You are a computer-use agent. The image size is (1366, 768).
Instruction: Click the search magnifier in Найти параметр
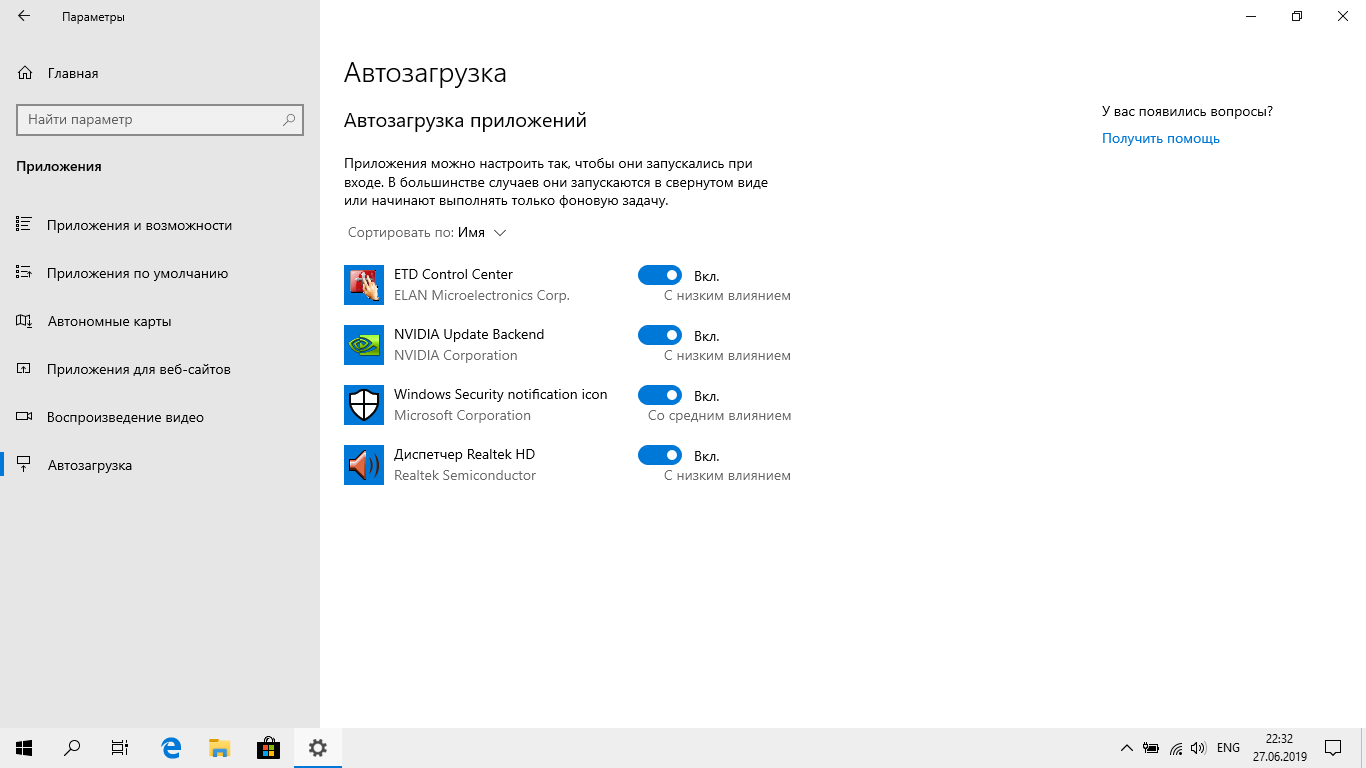(x=289, y=119)
